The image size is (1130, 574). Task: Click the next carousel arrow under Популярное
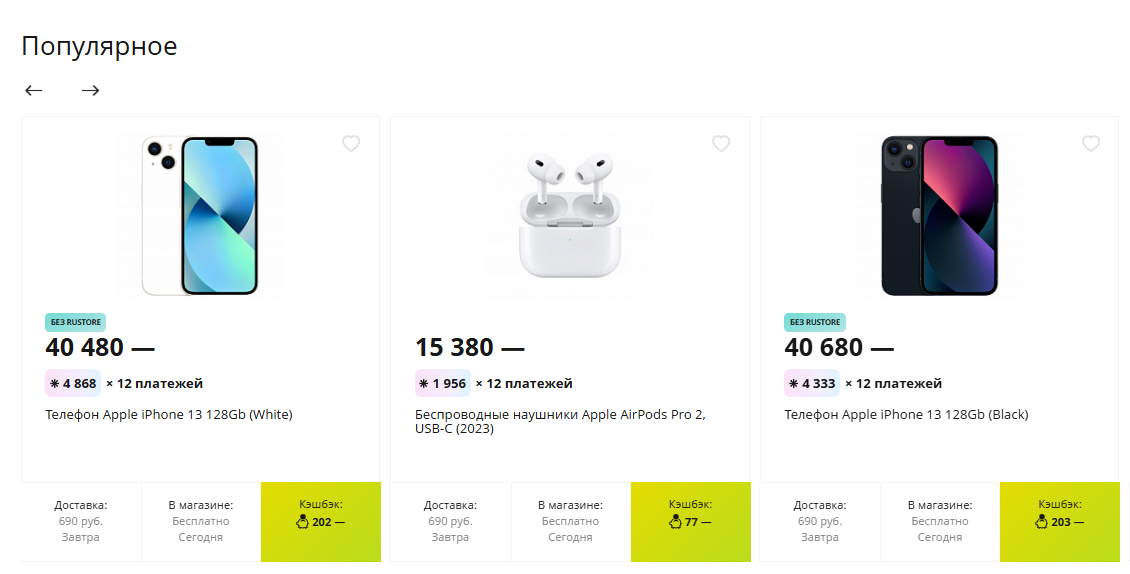(91, 91)
